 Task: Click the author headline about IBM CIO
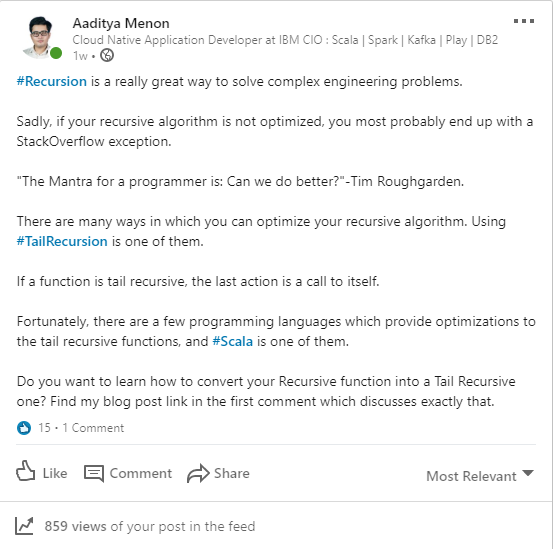click(285, 40)
